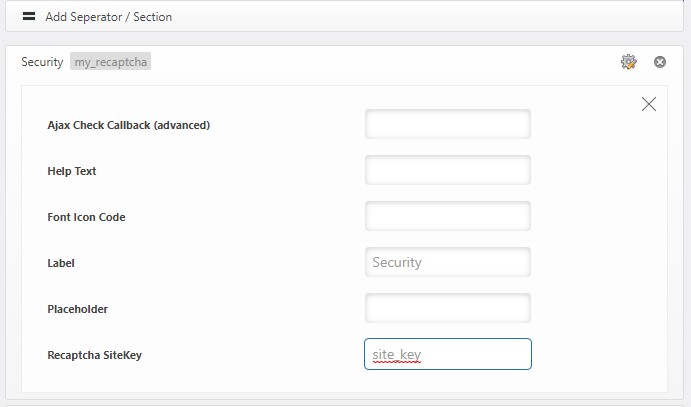Click the separator icon beside Add Seperator
Image resolution: width=691 pixels, height=407 pixels.
coord(29,17)
